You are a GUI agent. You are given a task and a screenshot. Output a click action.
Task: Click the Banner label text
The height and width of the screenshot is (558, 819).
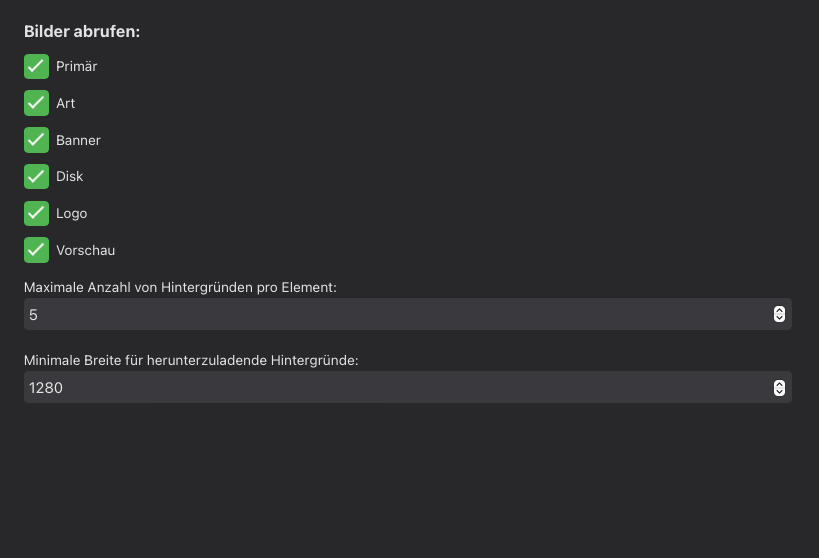coord(78,140)
